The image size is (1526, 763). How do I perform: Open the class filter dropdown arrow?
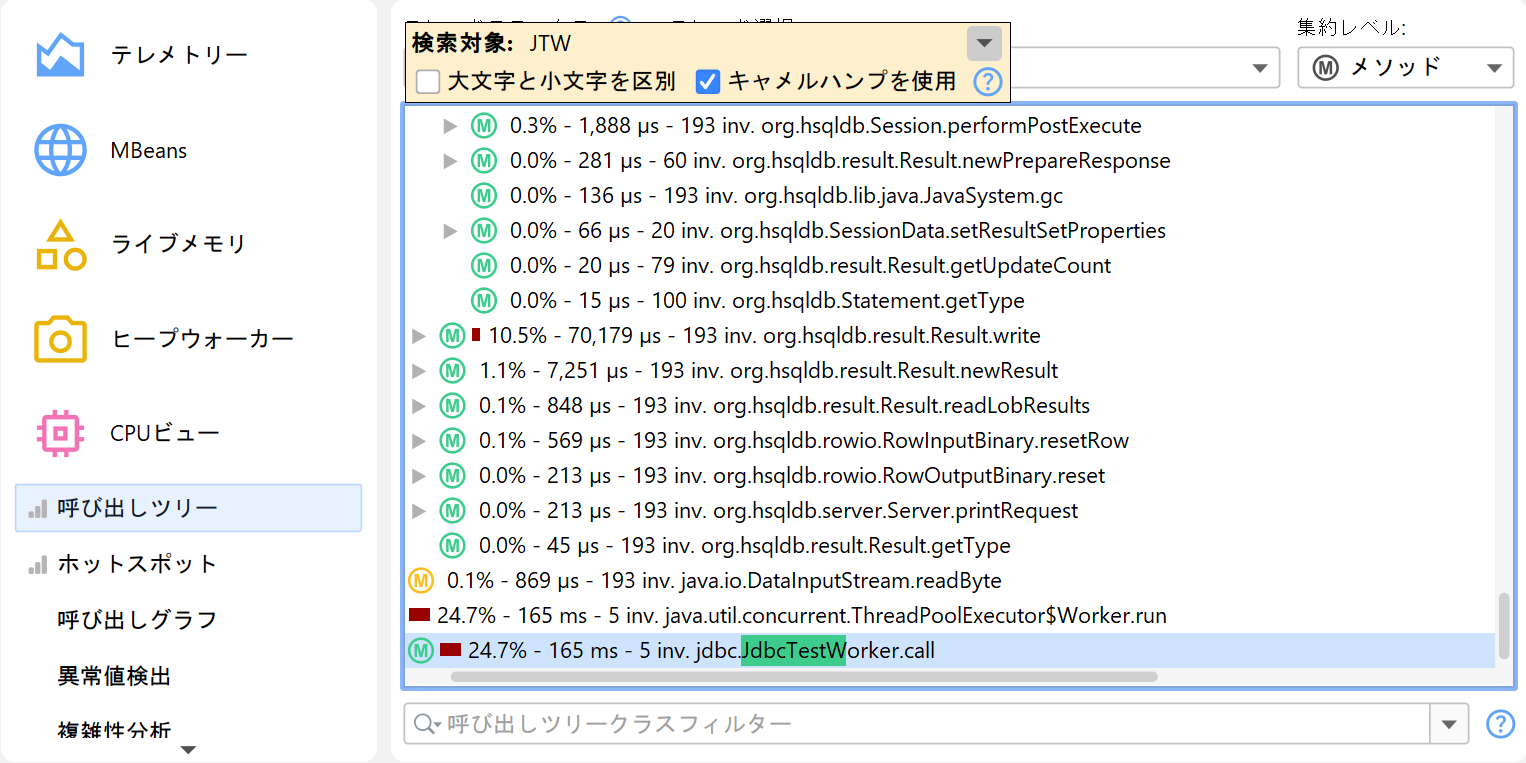(x=1450, y=724)
